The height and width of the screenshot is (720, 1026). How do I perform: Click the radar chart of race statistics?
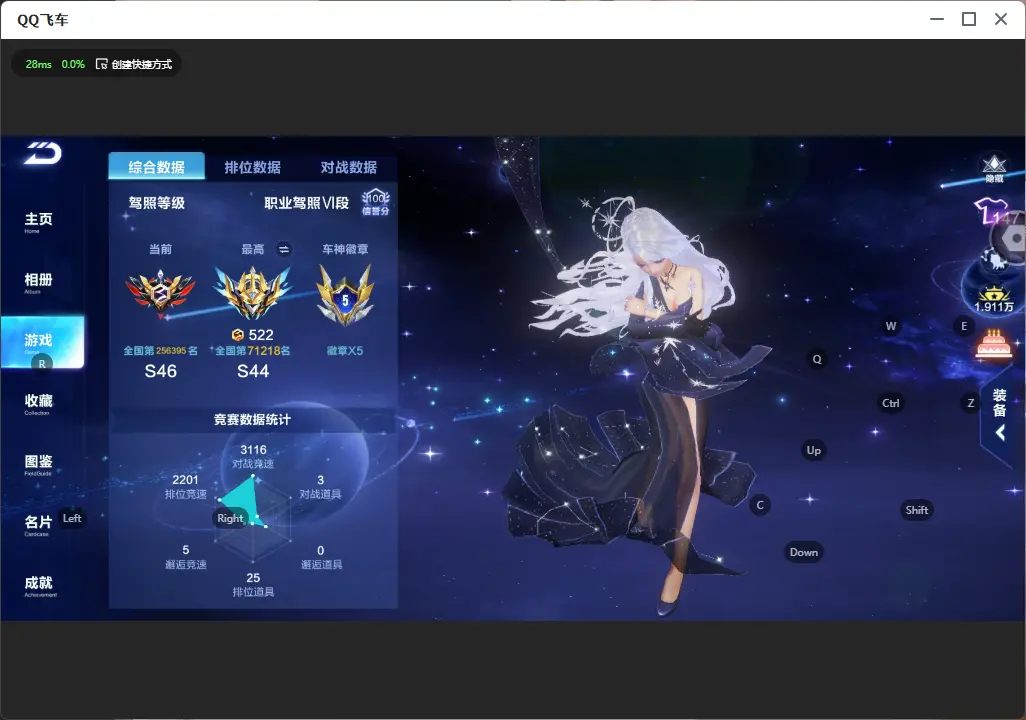pos(253,519)
